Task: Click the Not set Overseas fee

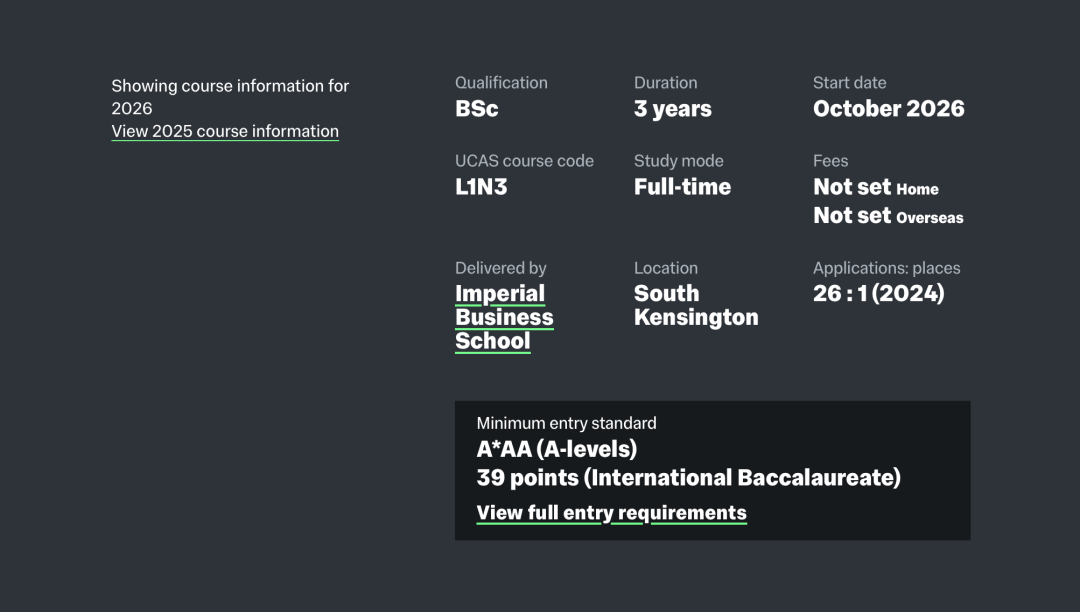Action: [x=889, y=216]
